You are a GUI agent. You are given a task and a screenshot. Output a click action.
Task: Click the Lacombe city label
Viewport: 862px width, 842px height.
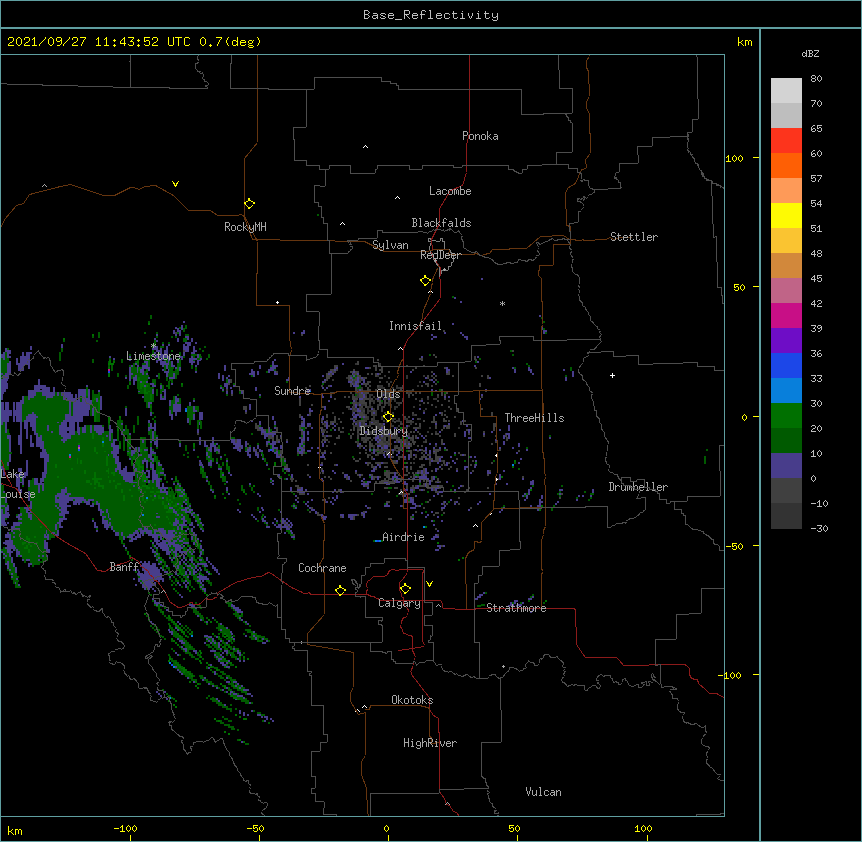click(450, 191)
